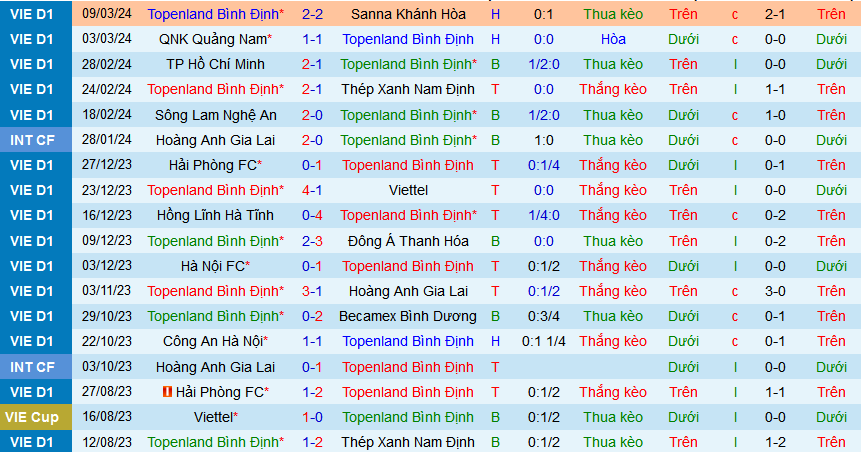Open the QNK Quảng Nam team link
Viewport: 861px width, 452px height.
215,39
